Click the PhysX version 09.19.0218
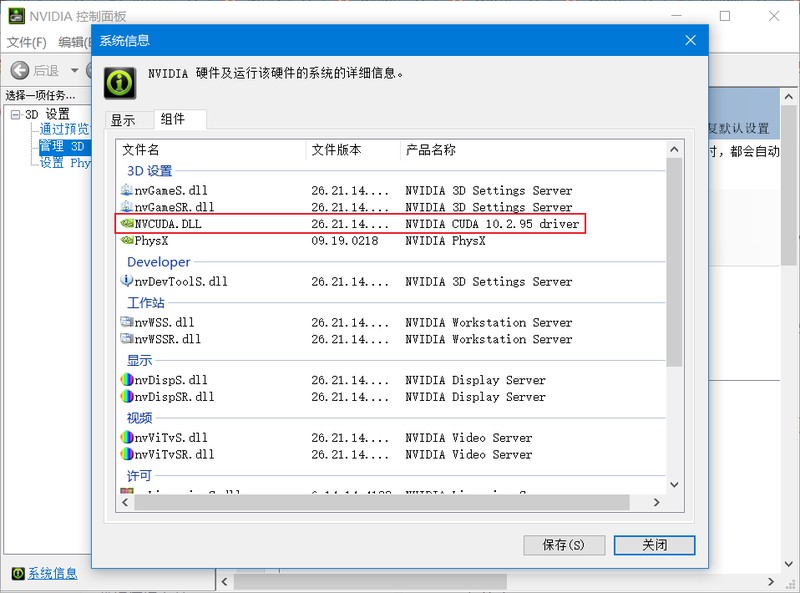The width and height of the screenshot is (800, 593). [x=345, y=240]
